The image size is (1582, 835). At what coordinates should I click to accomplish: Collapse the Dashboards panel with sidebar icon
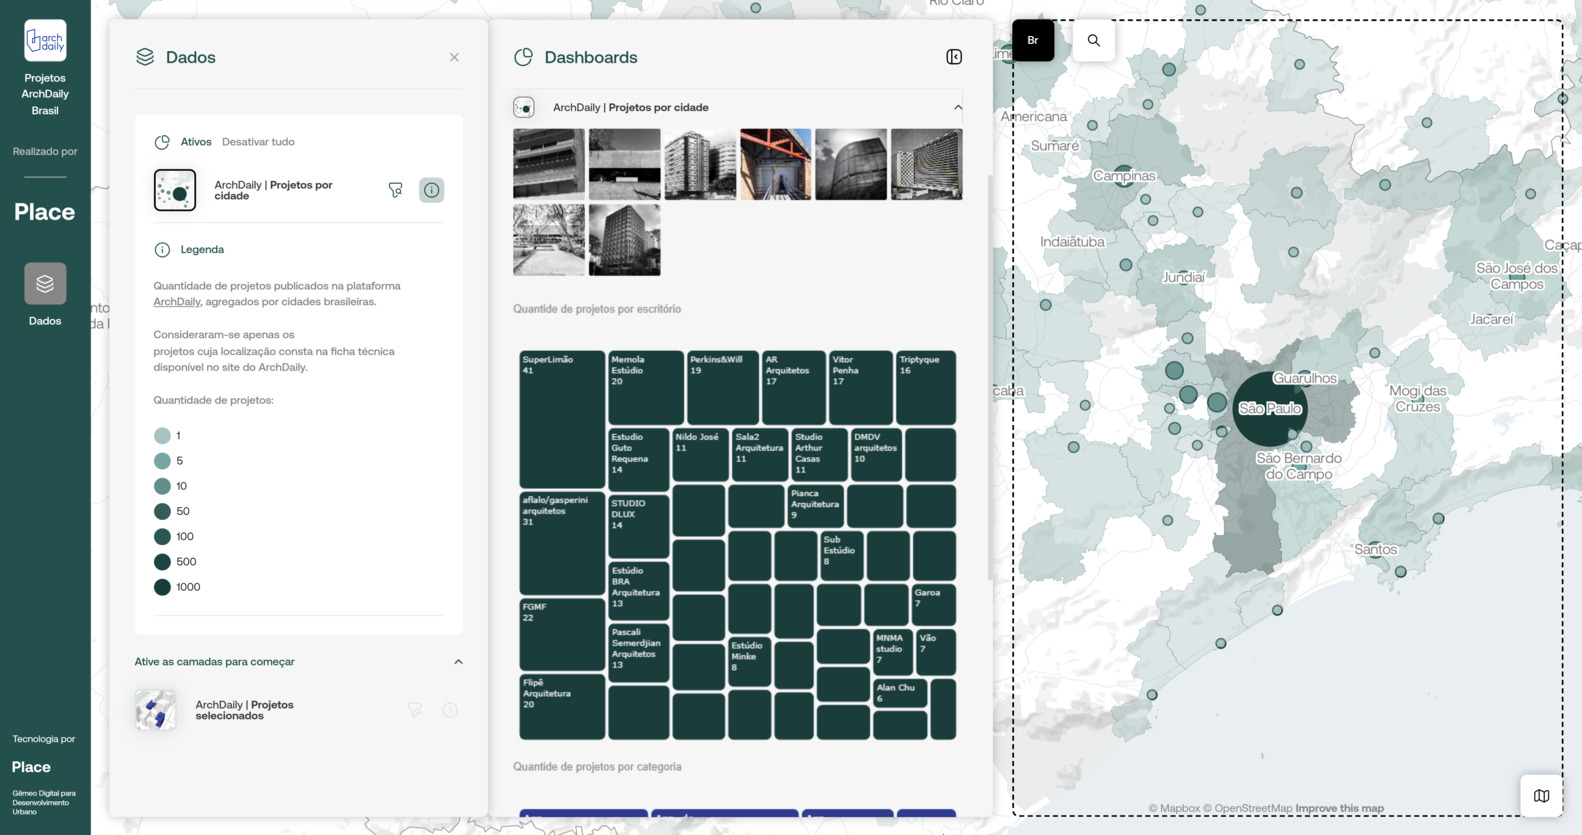point(954,57)
